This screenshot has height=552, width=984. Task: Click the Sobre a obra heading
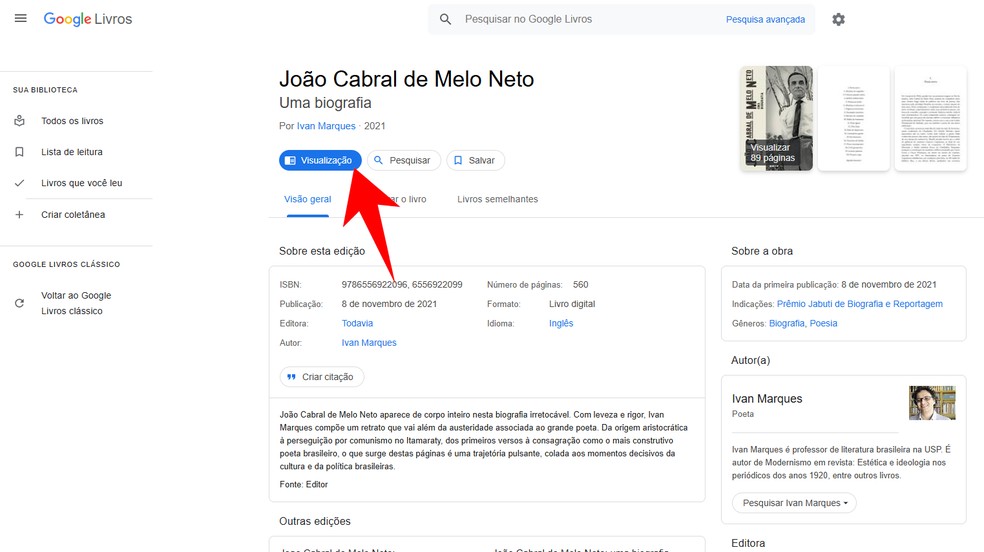coord(762,251)
